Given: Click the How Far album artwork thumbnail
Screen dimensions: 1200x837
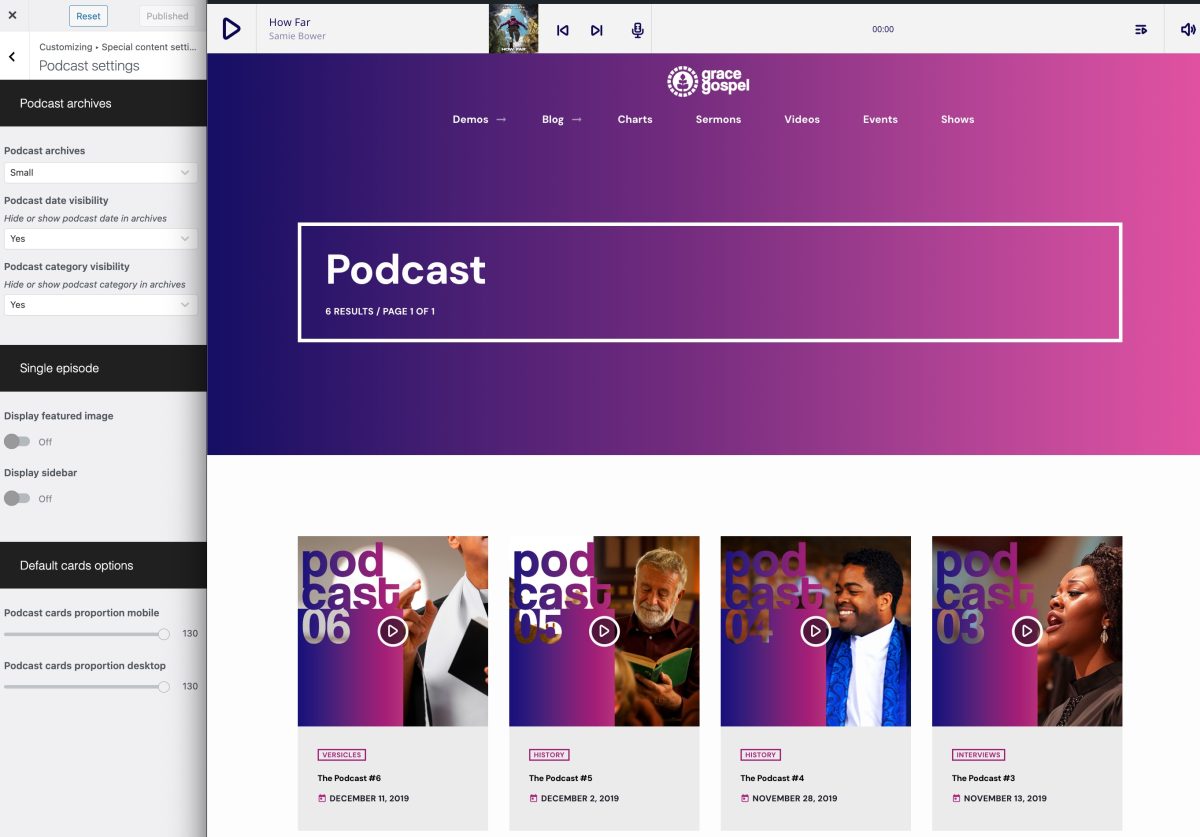Looking at the screenshot, I should 513,29.
